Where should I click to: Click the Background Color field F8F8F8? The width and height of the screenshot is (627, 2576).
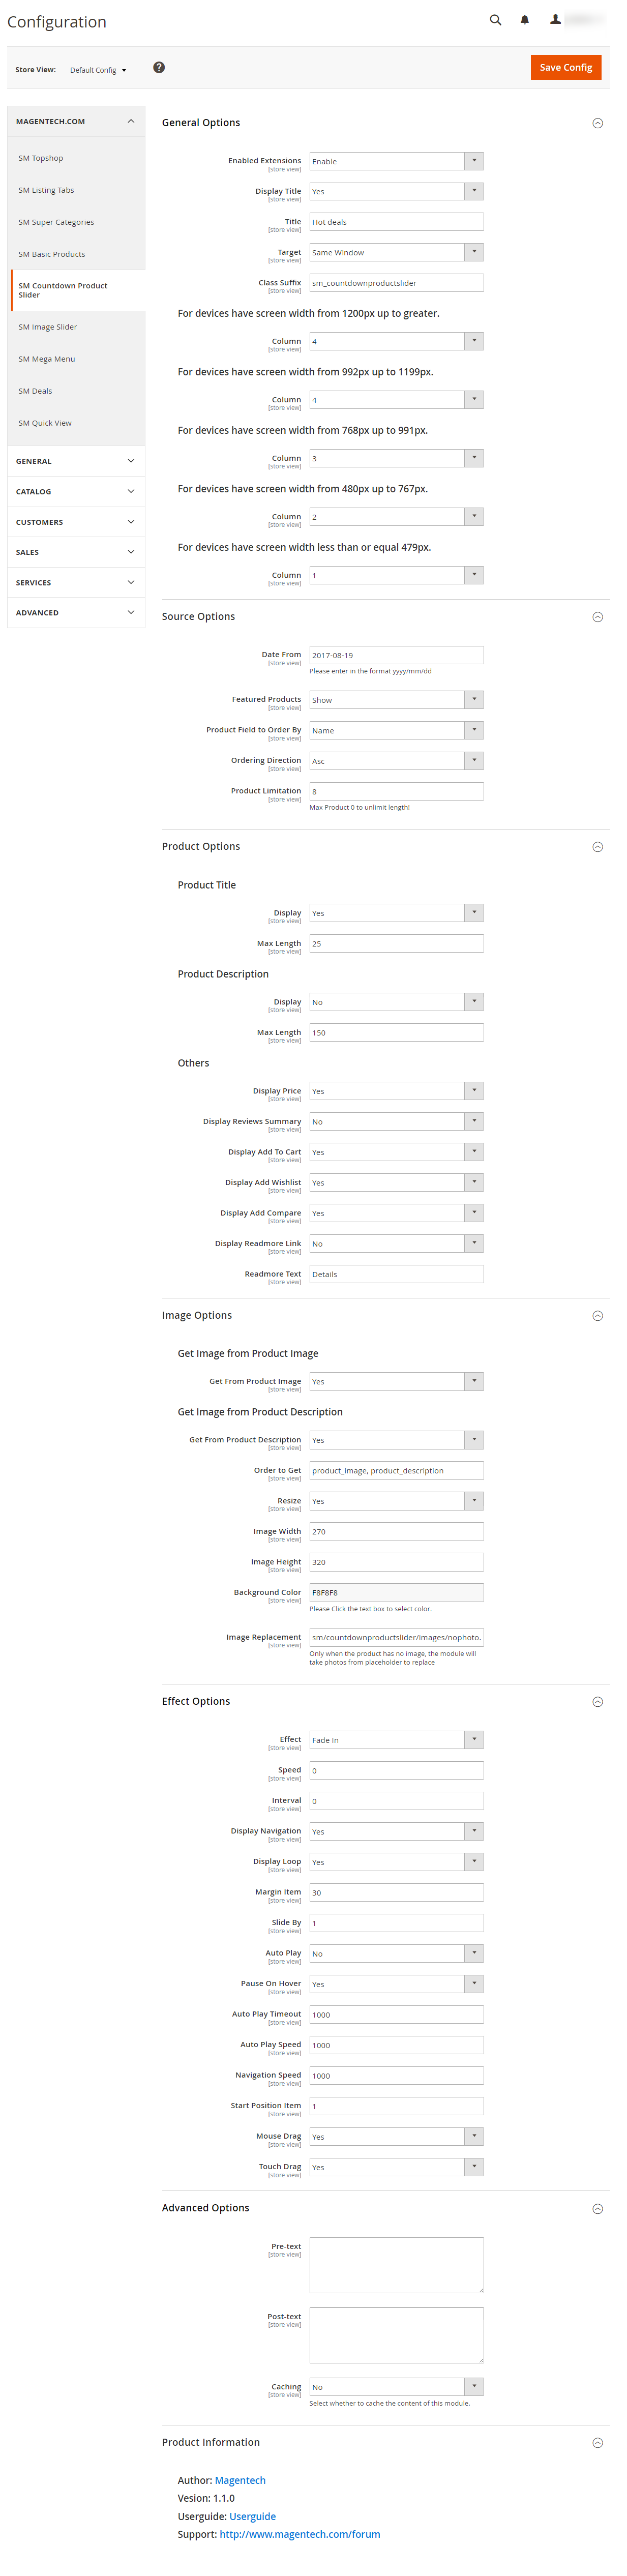coord(396,1592)
